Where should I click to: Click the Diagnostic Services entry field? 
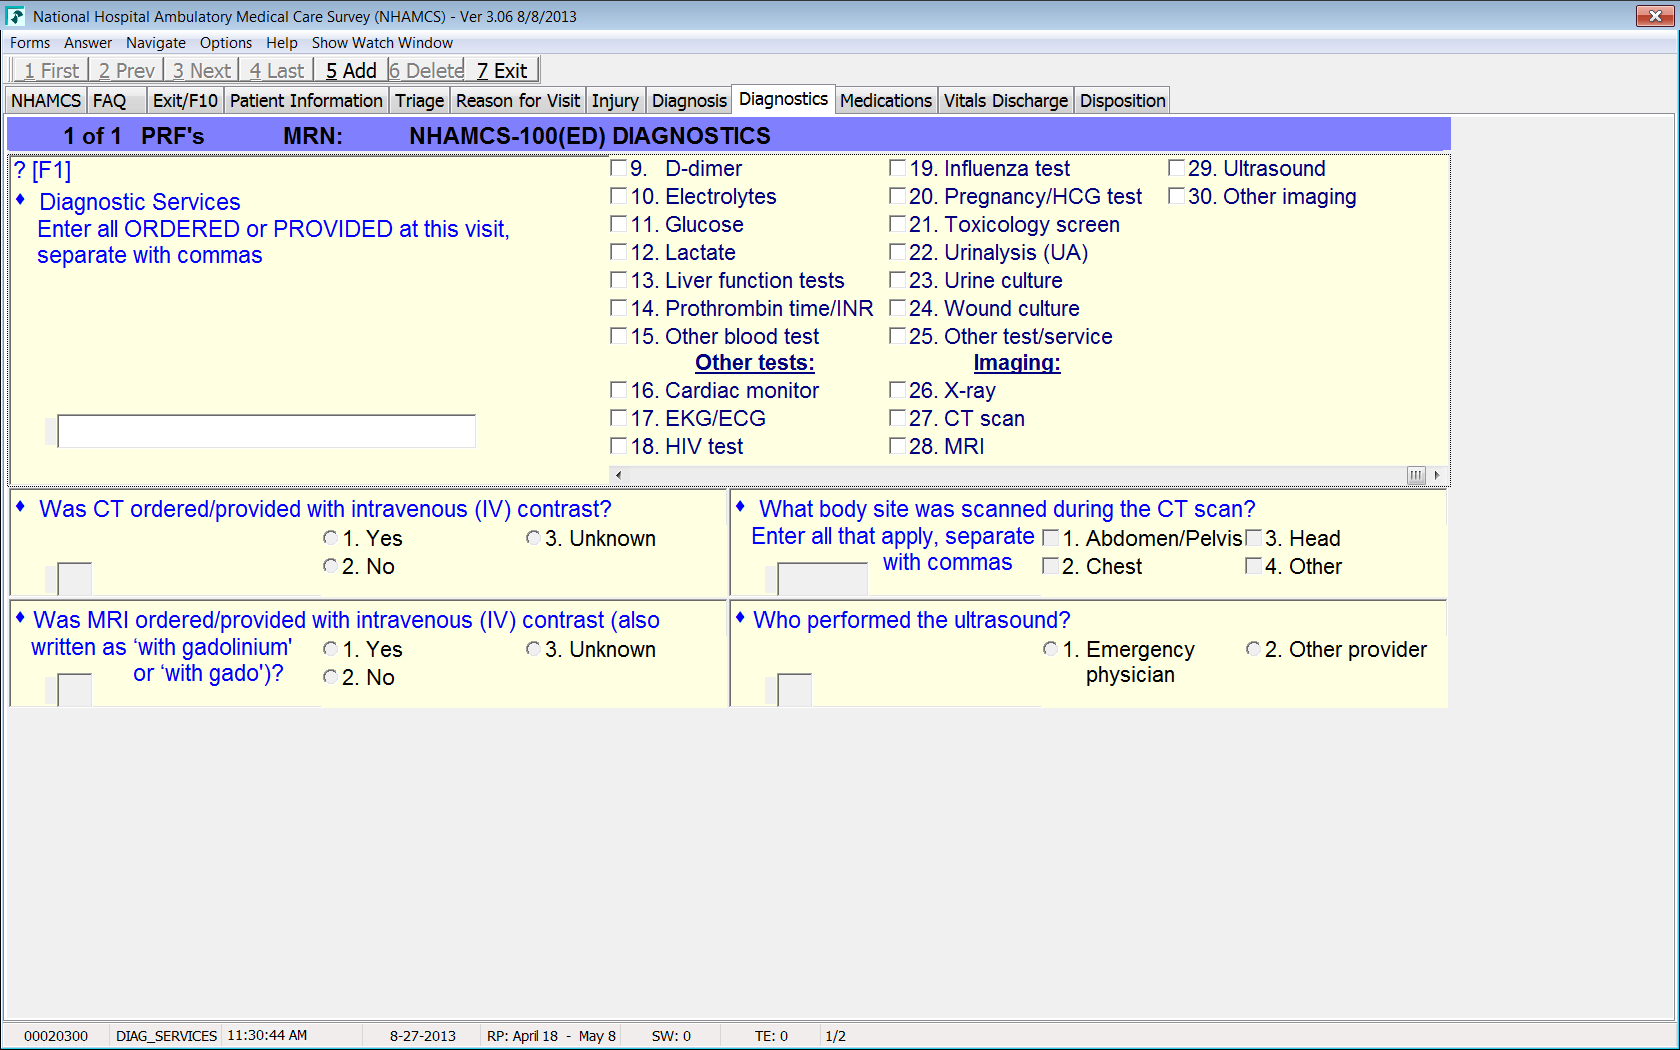tap(266, 431)
